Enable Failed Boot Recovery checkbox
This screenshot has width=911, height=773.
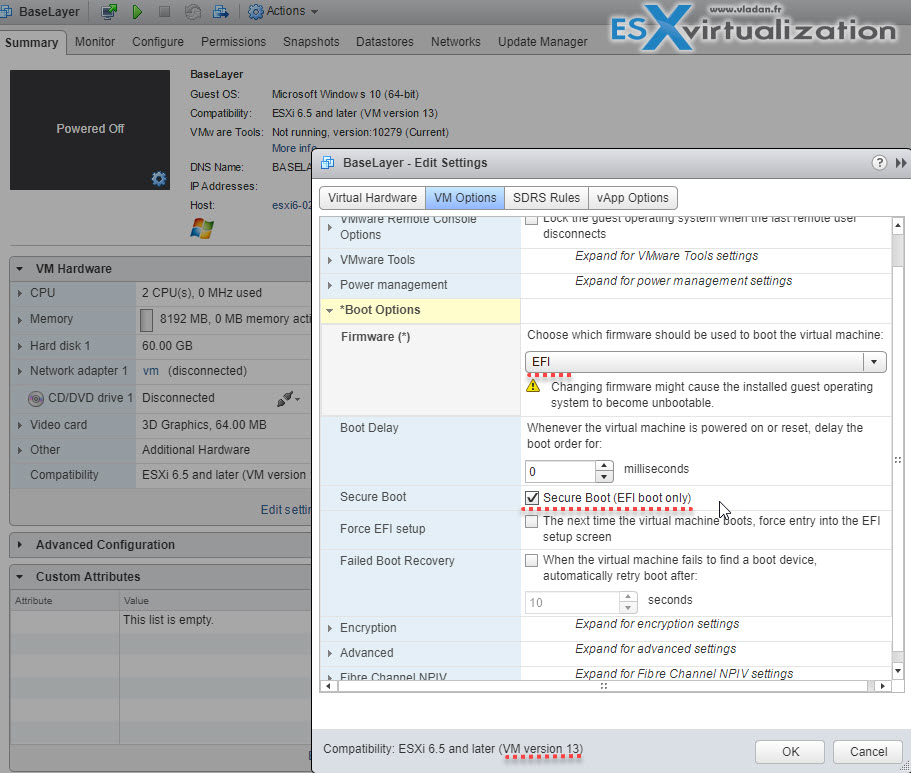coord(531,560)
